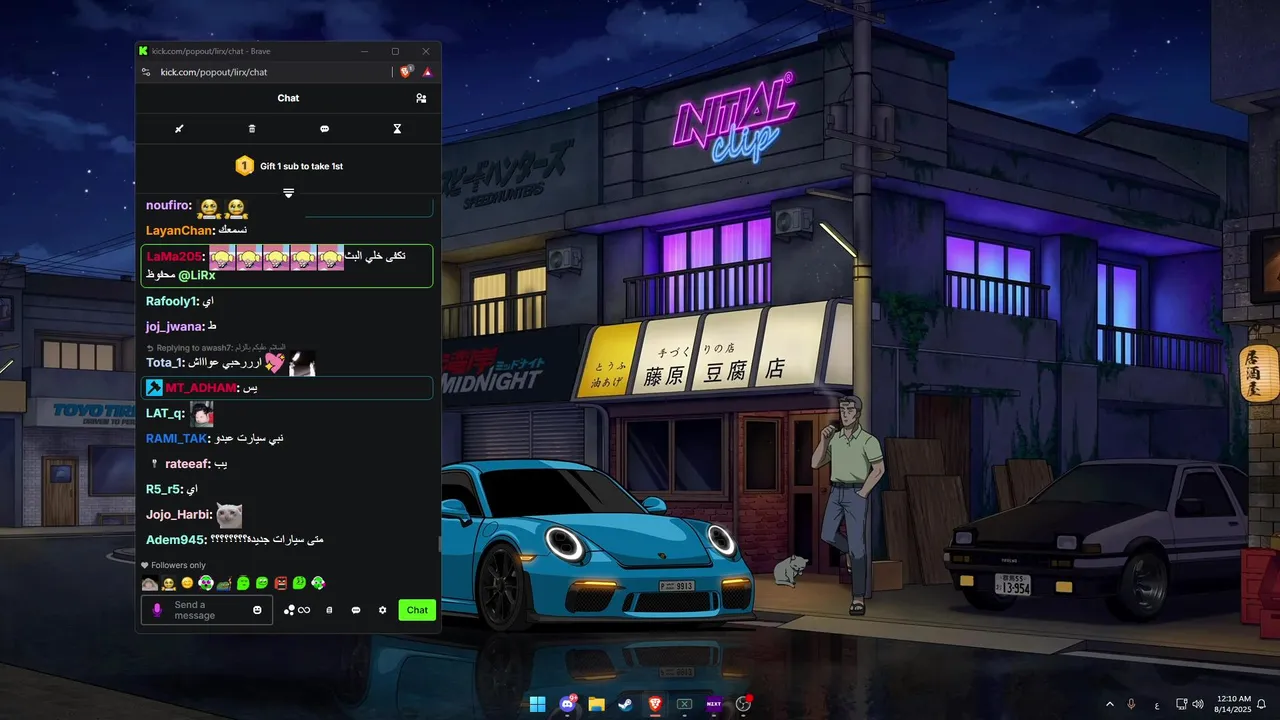Click the cat emote in Jojo_Harbi's message
The width and height of the screenshot is (1280, 720).
point(229,515)
